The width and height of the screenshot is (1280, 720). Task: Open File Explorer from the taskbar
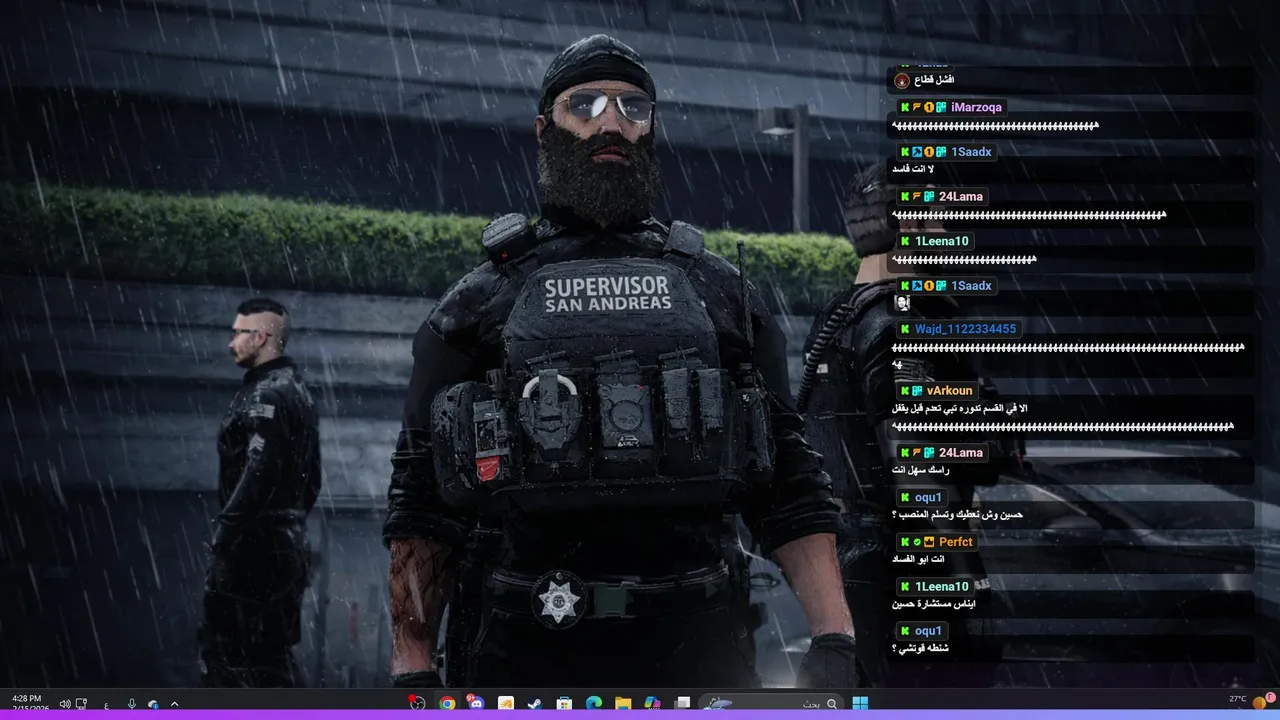pyautogui.click(x=623, y=704)
